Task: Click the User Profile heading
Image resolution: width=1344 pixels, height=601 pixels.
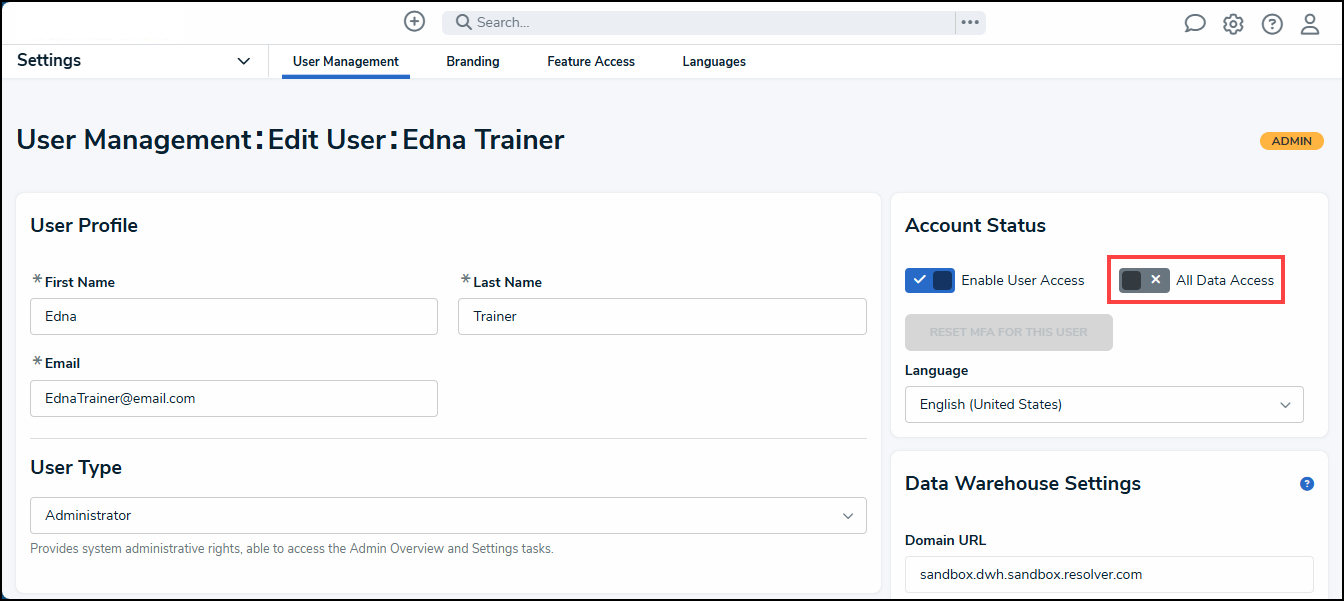Action: (x=84, y=226)
